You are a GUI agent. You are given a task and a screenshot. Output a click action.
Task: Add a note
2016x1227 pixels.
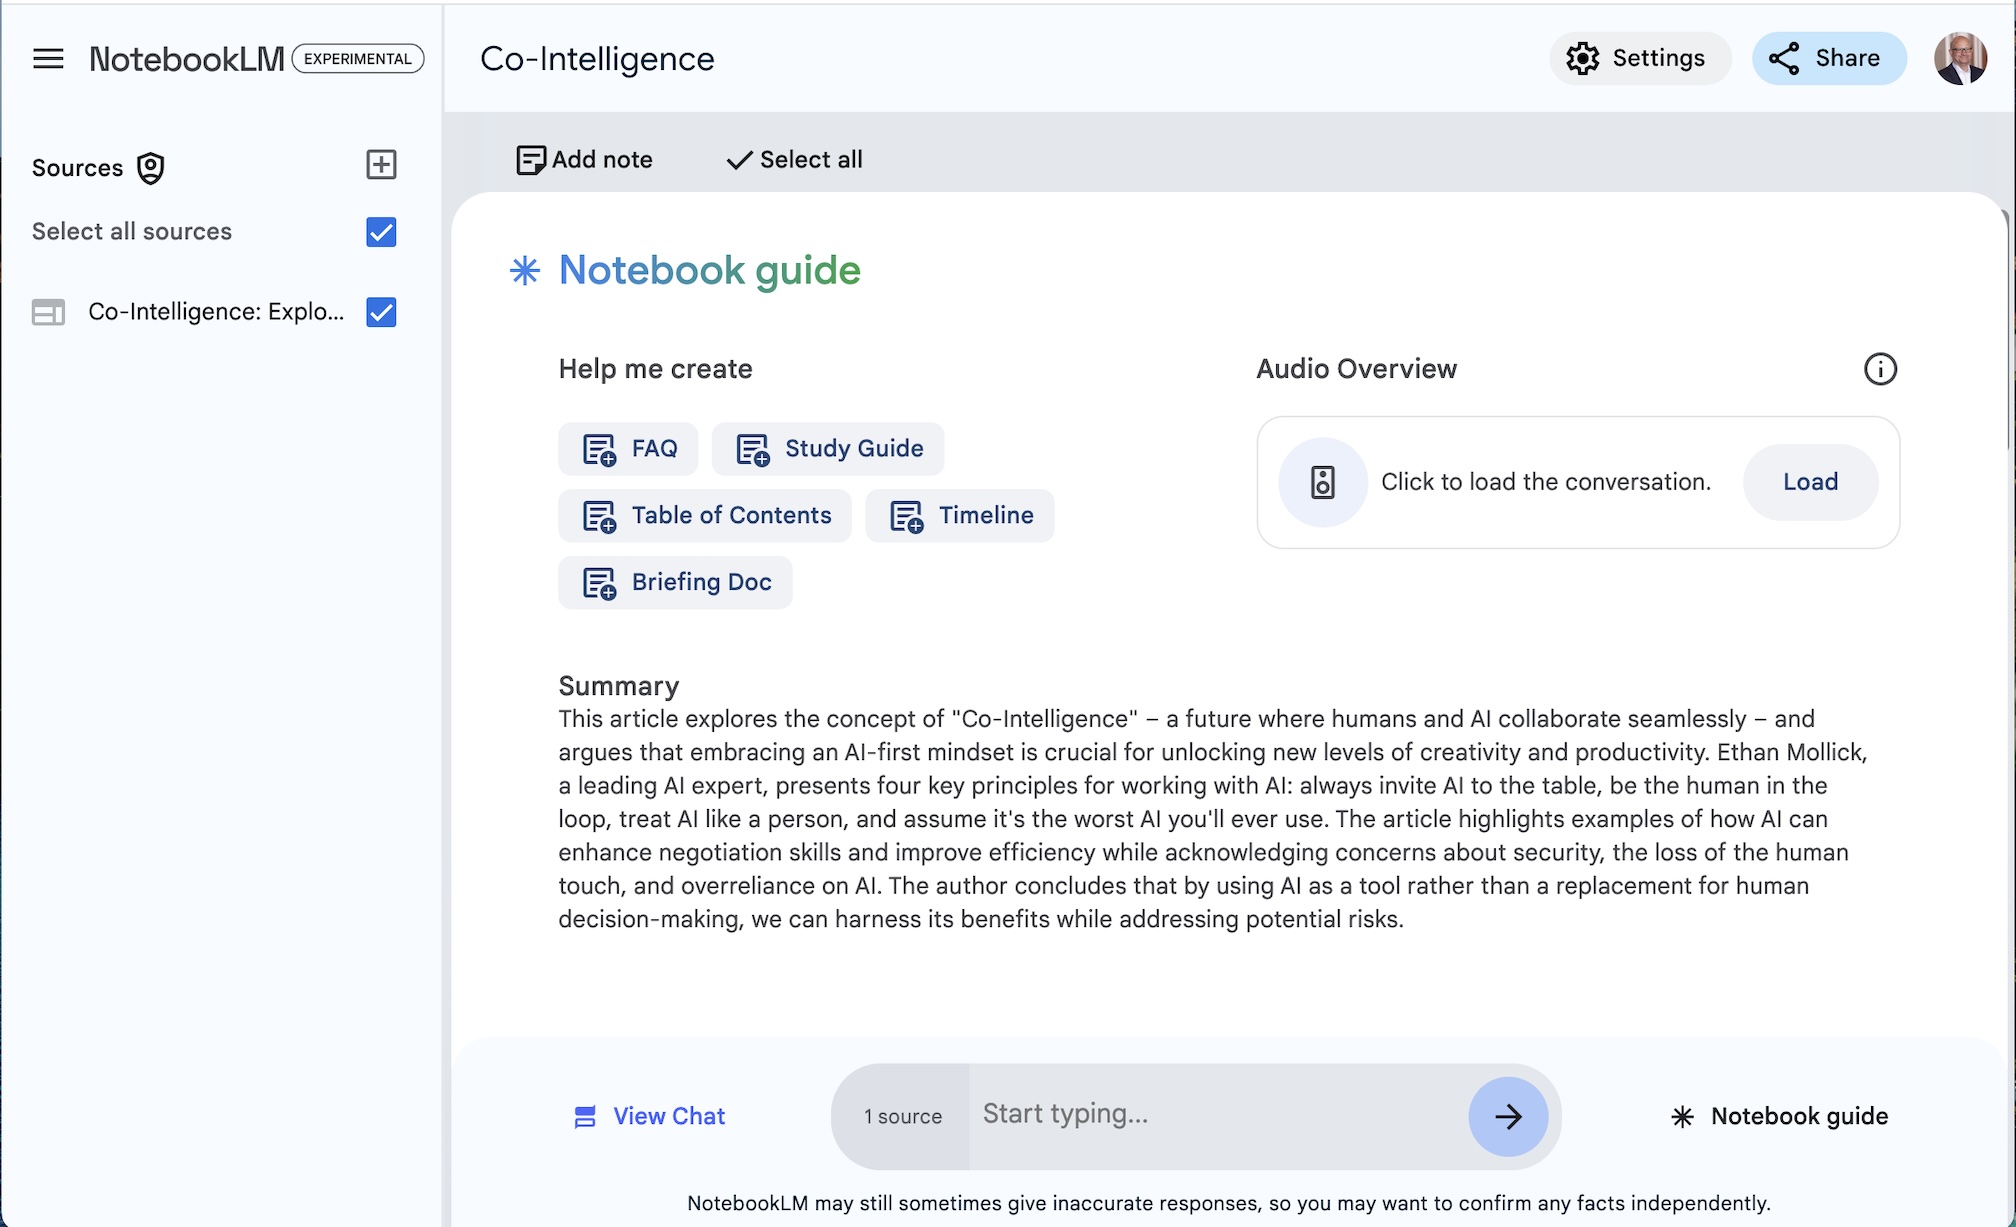[584, 160]
